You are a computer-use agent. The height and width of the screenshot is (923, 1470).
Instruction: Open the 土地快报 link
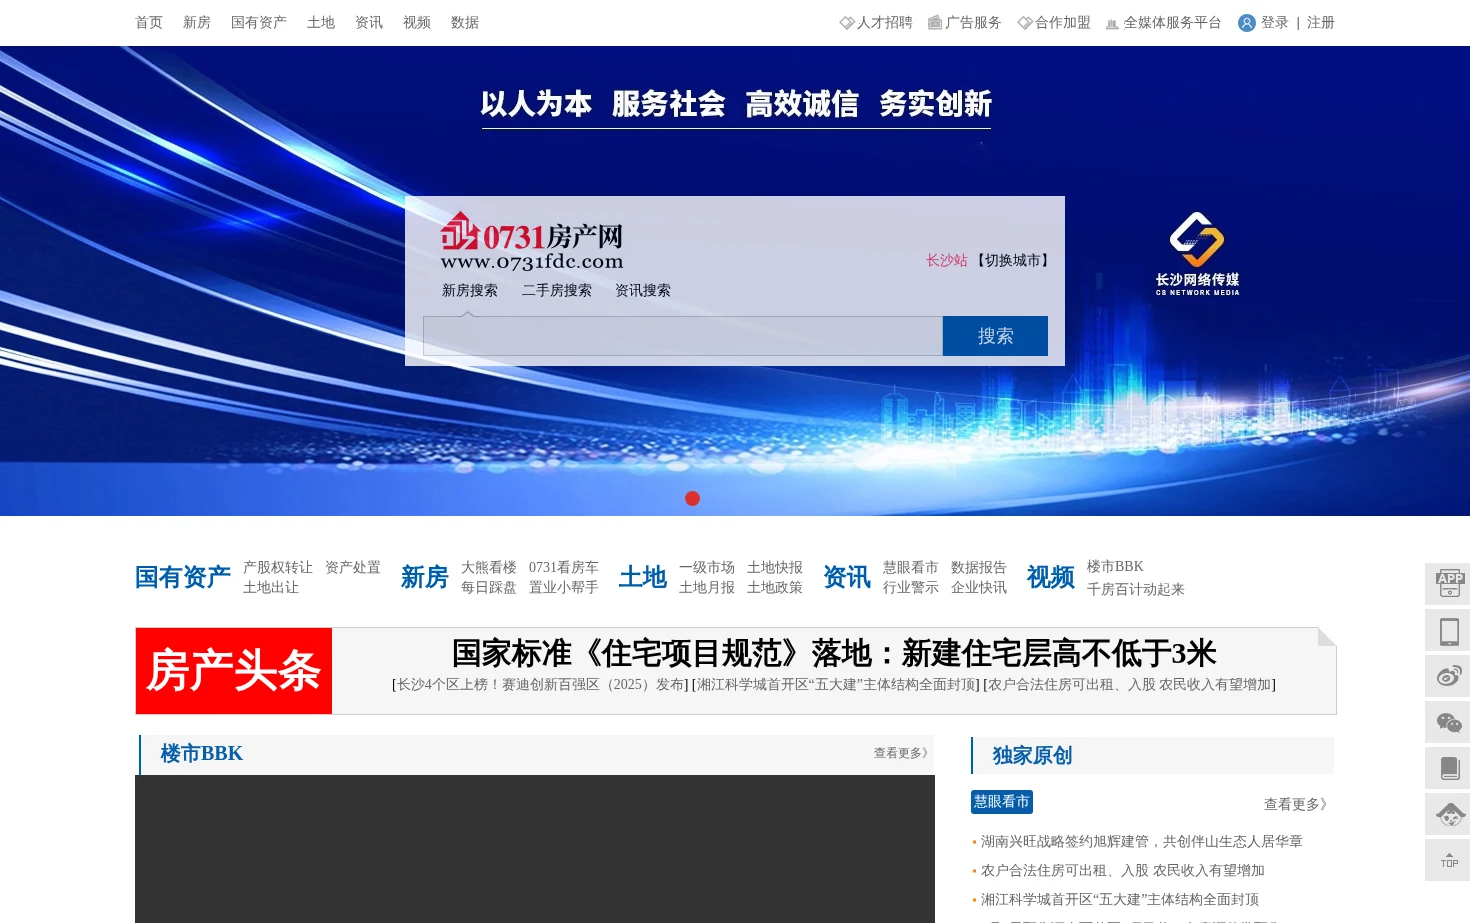pyautogui.click(x=775, y=567)
